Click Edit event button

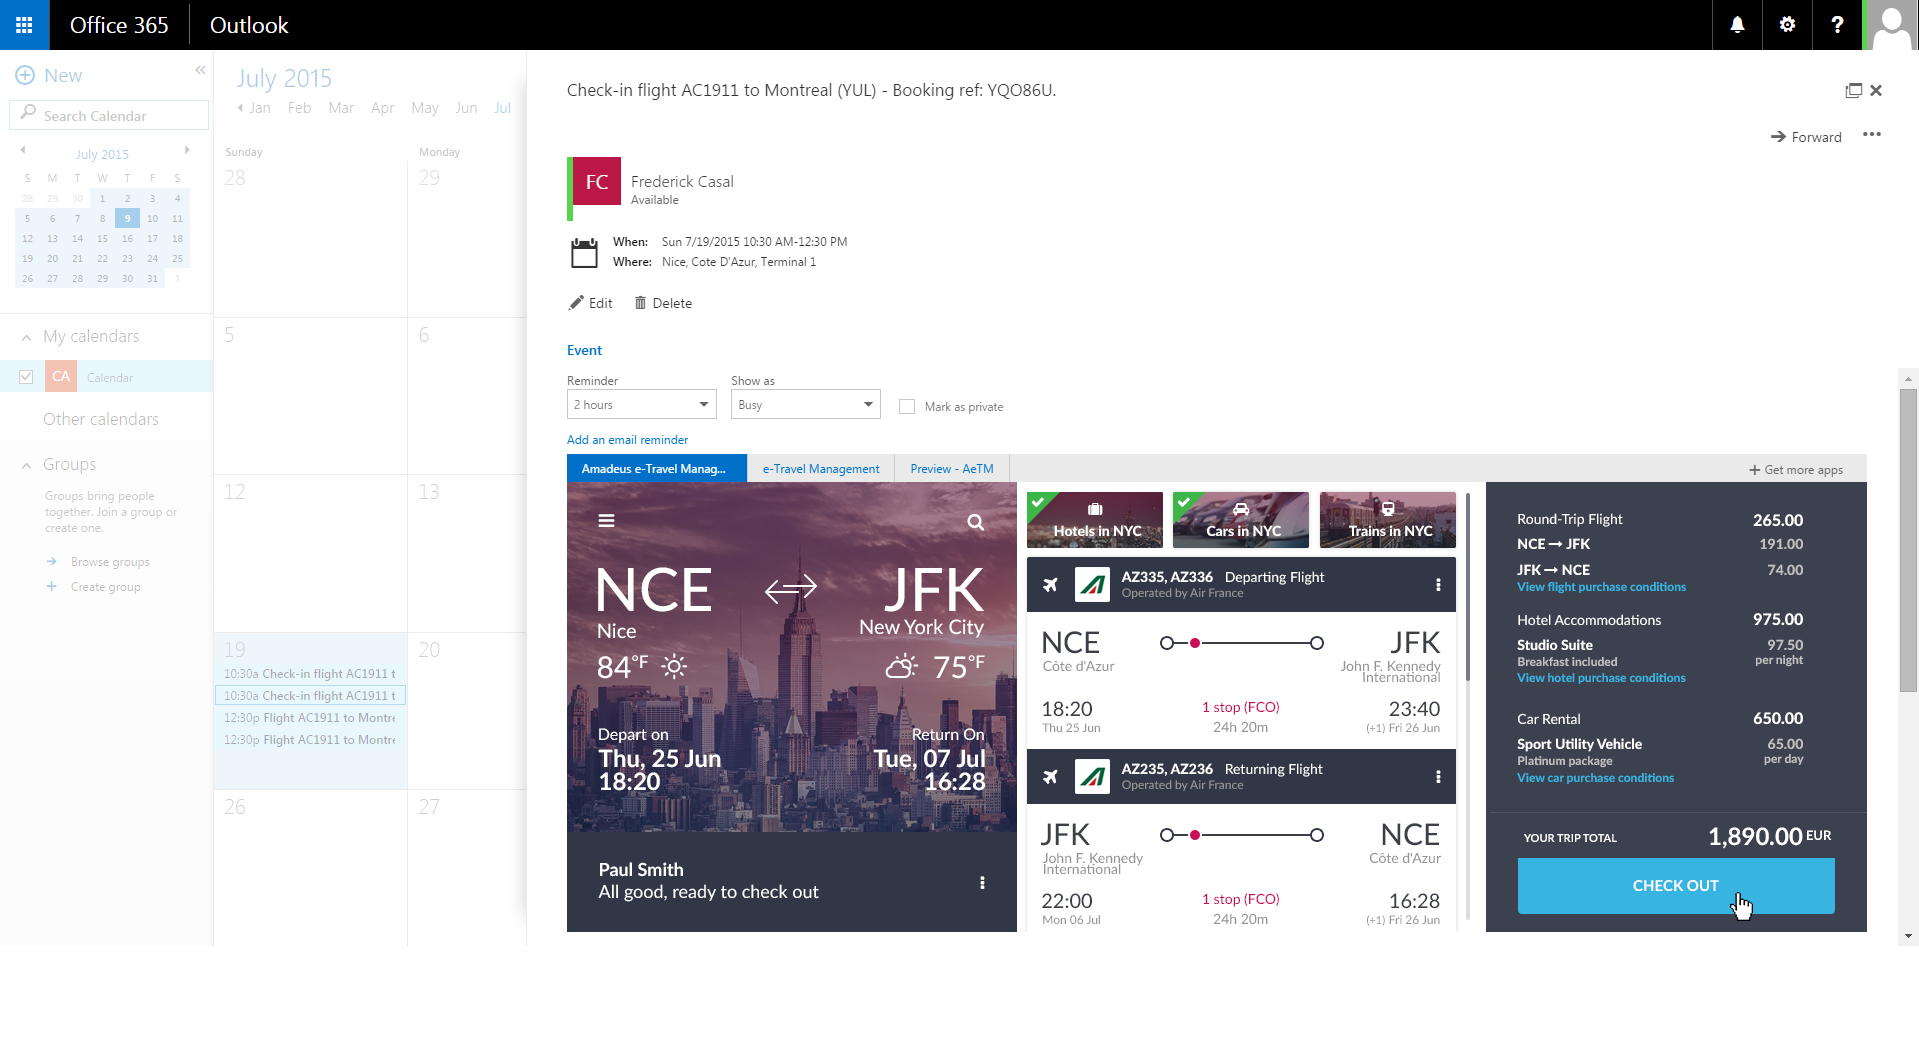tap(591, 303)
